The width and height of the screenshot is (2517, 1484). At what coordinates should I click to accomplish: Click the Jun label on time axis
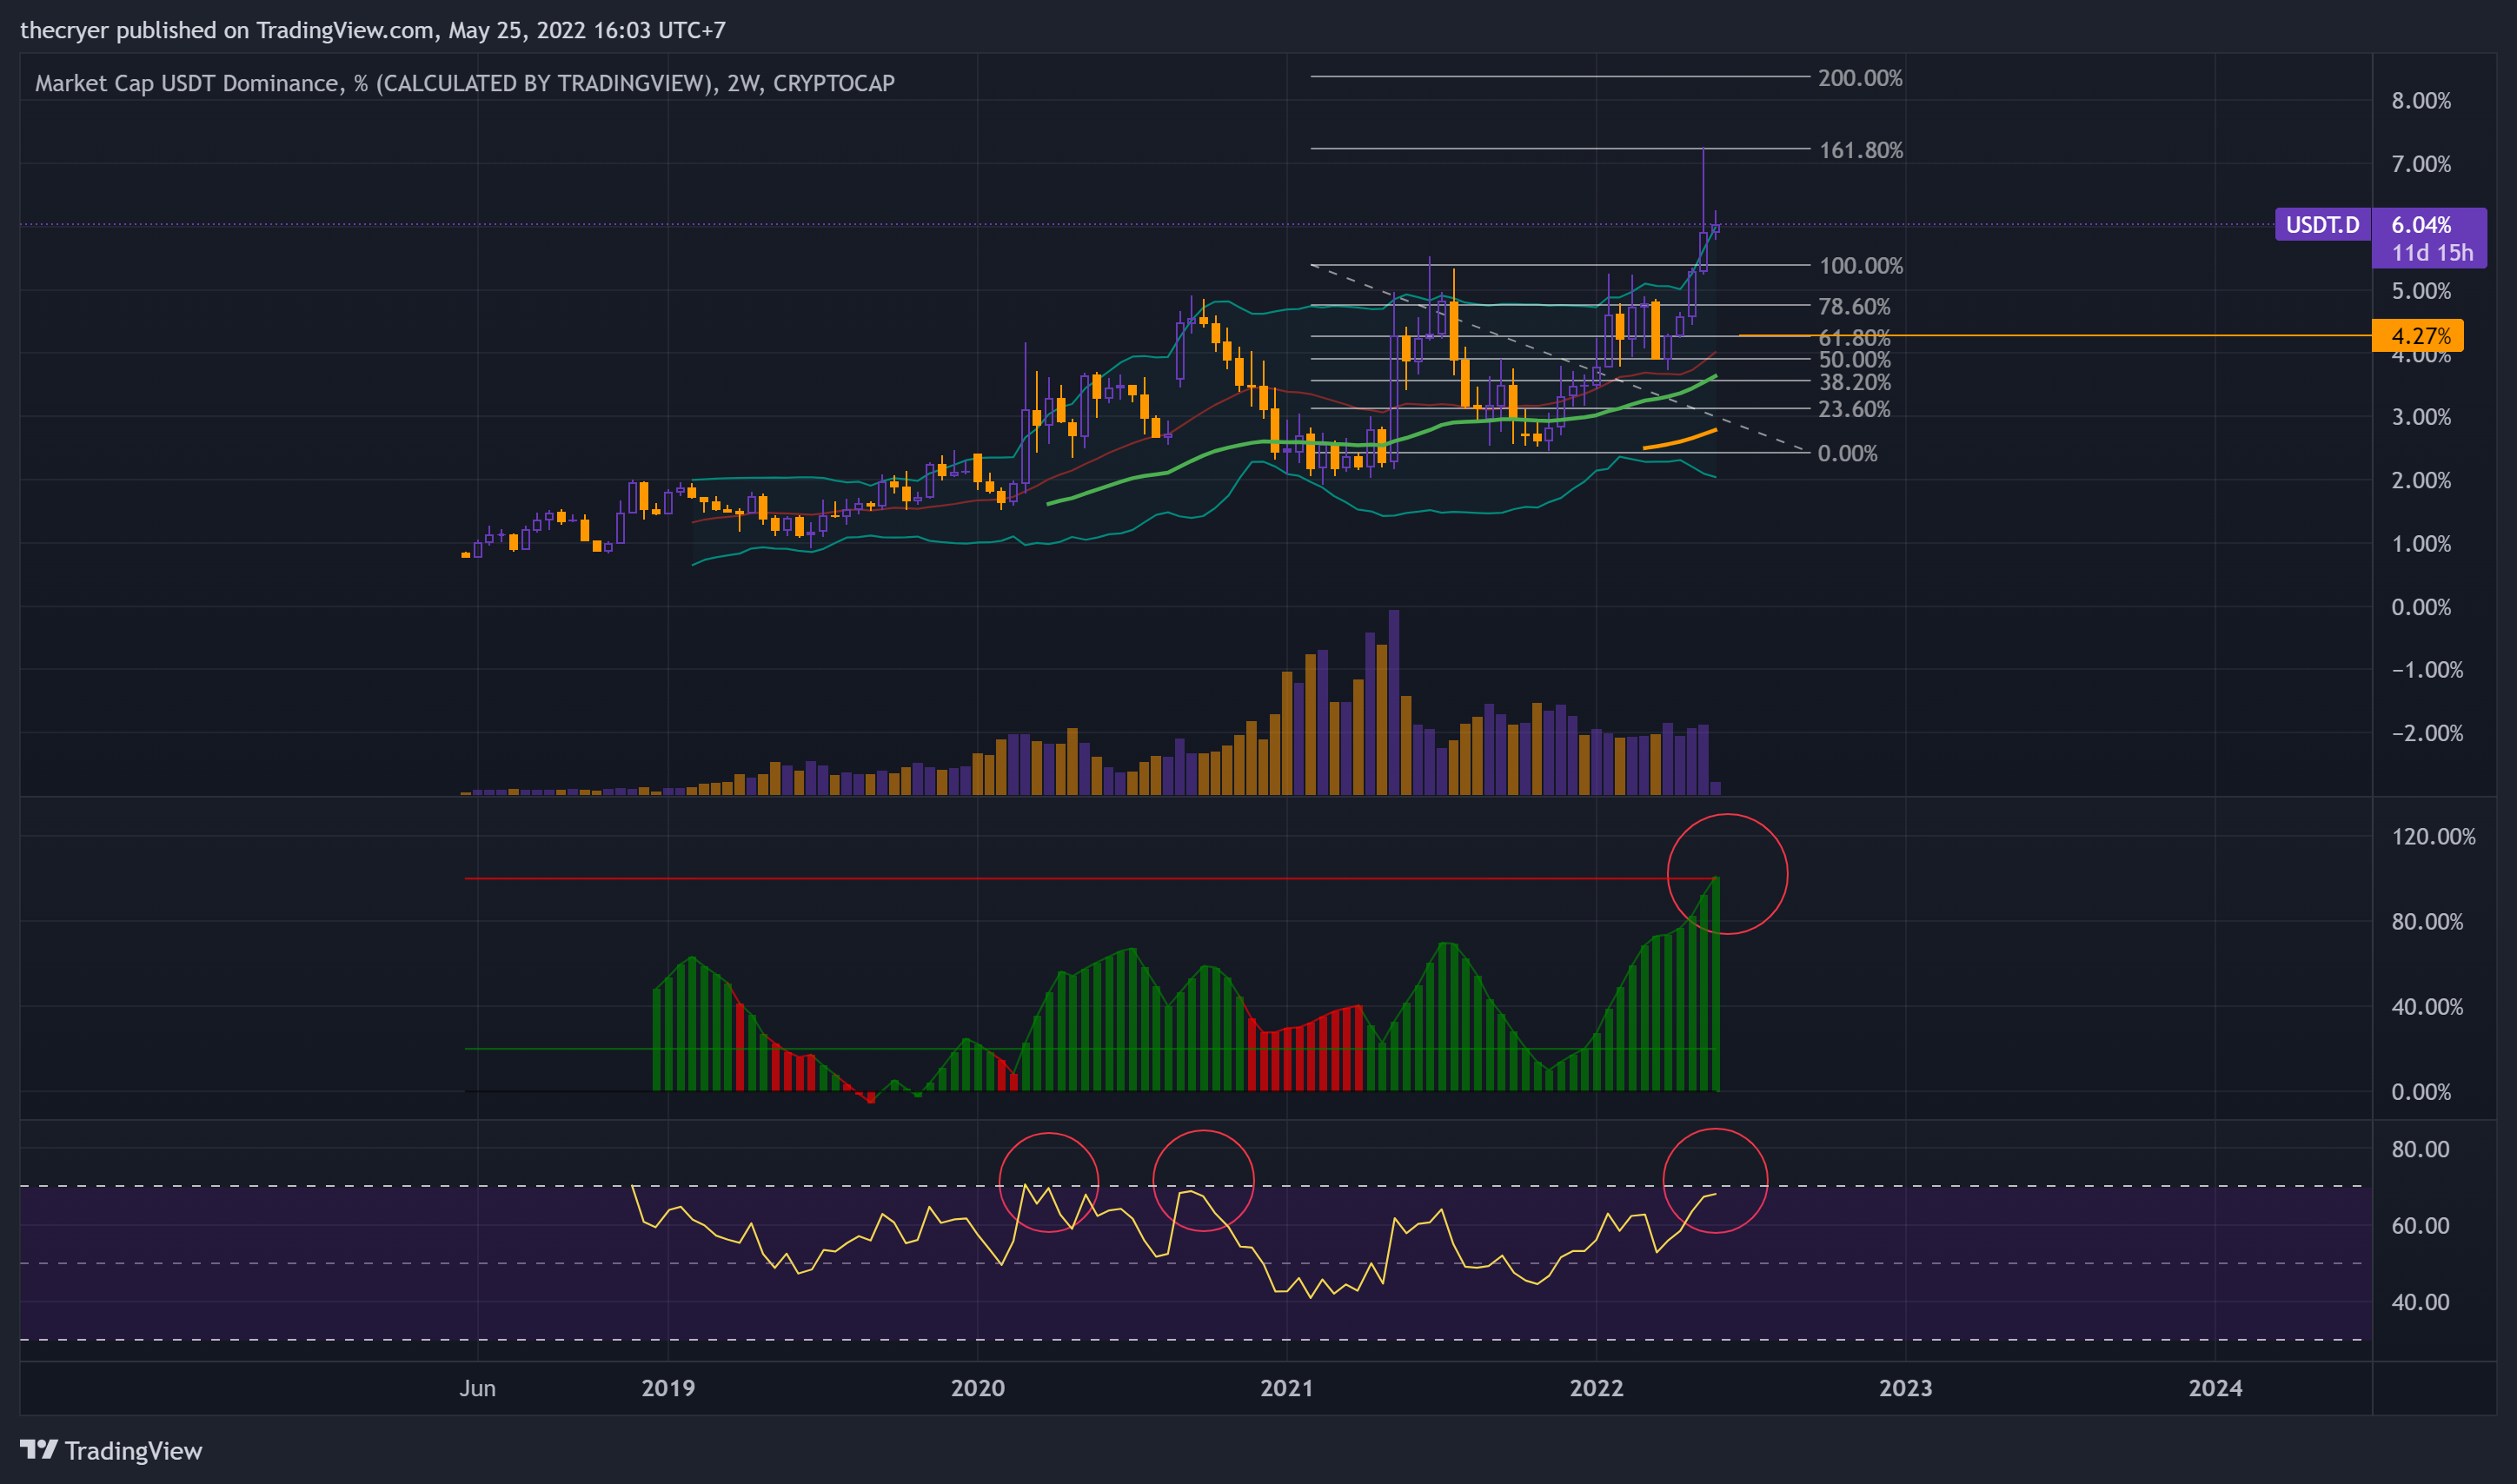(x=478, y=1388)
